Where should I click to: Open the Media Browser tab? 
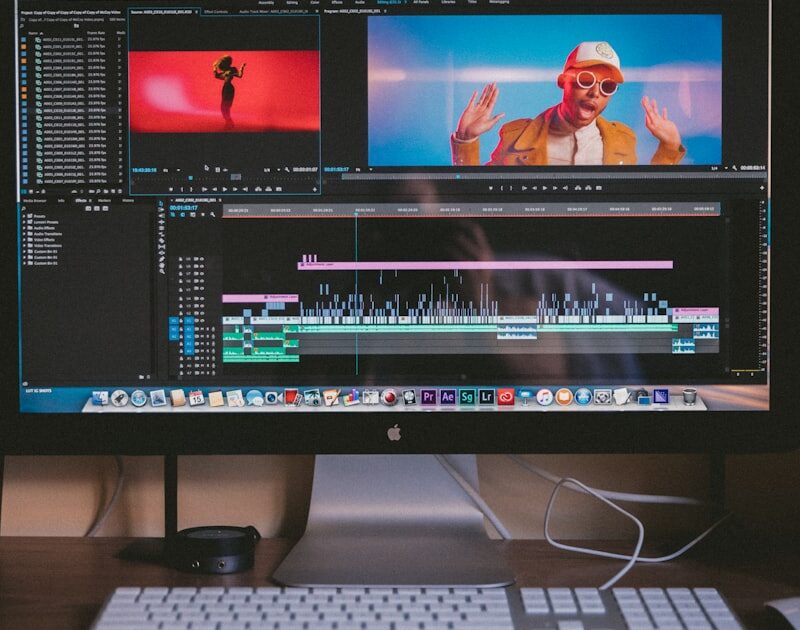pos(35,201)
